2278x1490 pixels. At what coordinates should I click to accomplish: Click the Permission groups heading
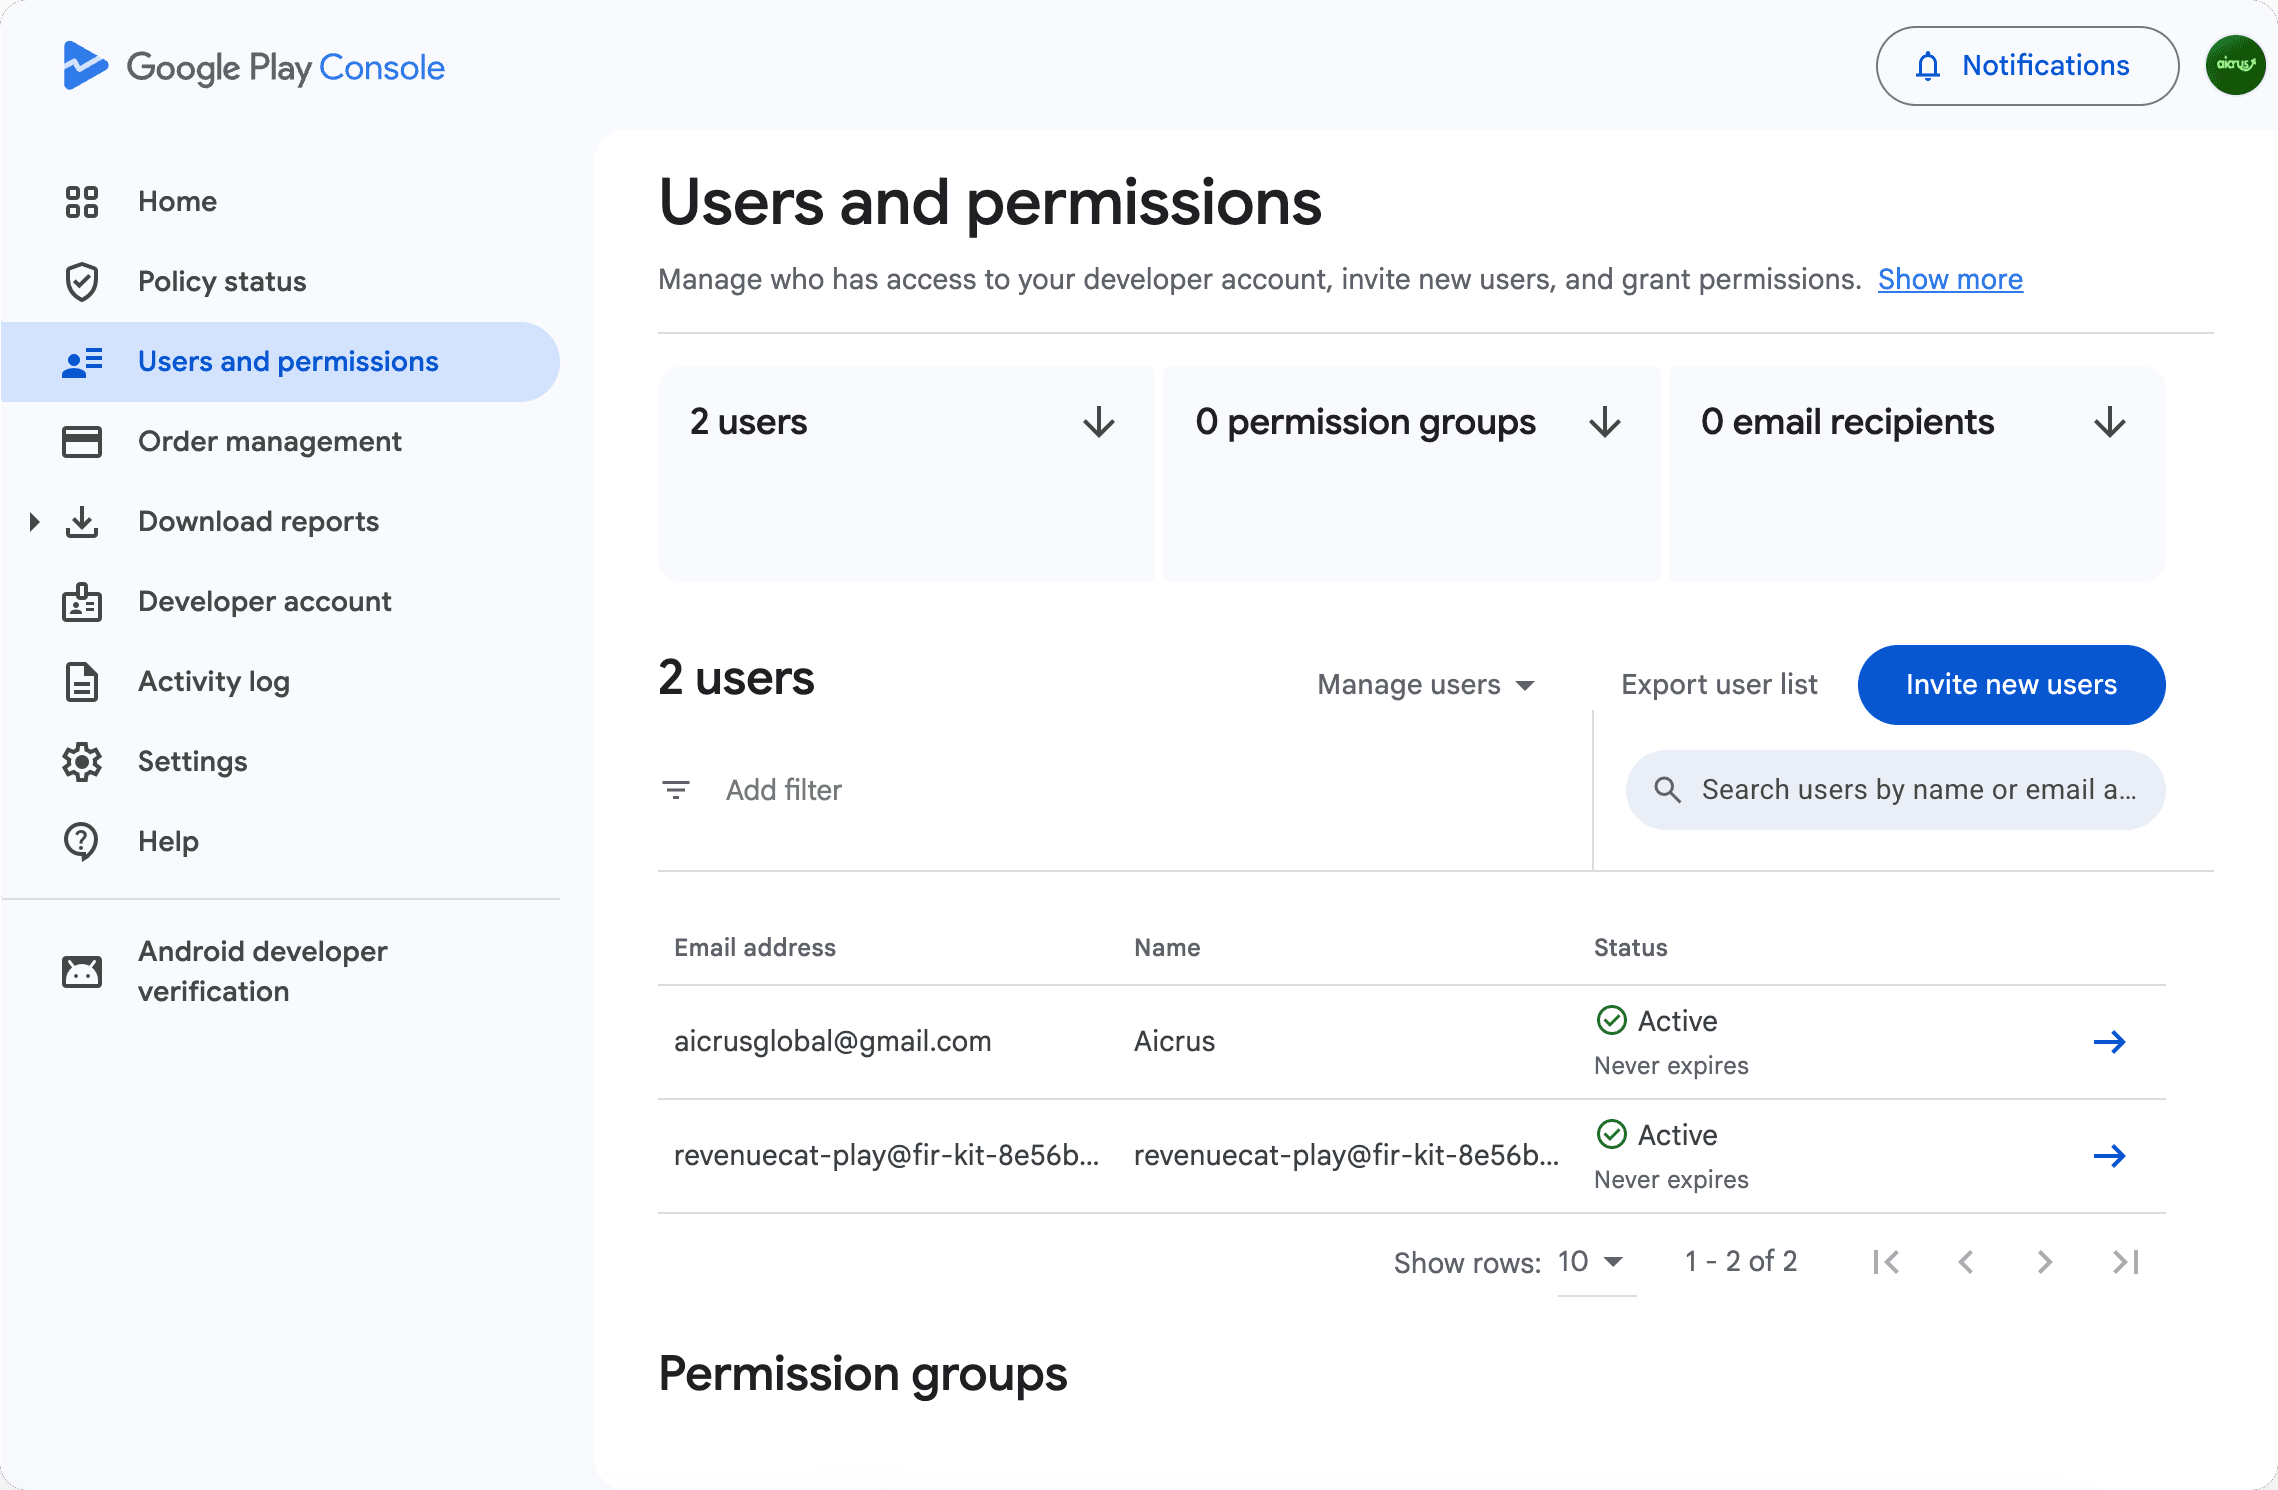[x=863, y=1374]
